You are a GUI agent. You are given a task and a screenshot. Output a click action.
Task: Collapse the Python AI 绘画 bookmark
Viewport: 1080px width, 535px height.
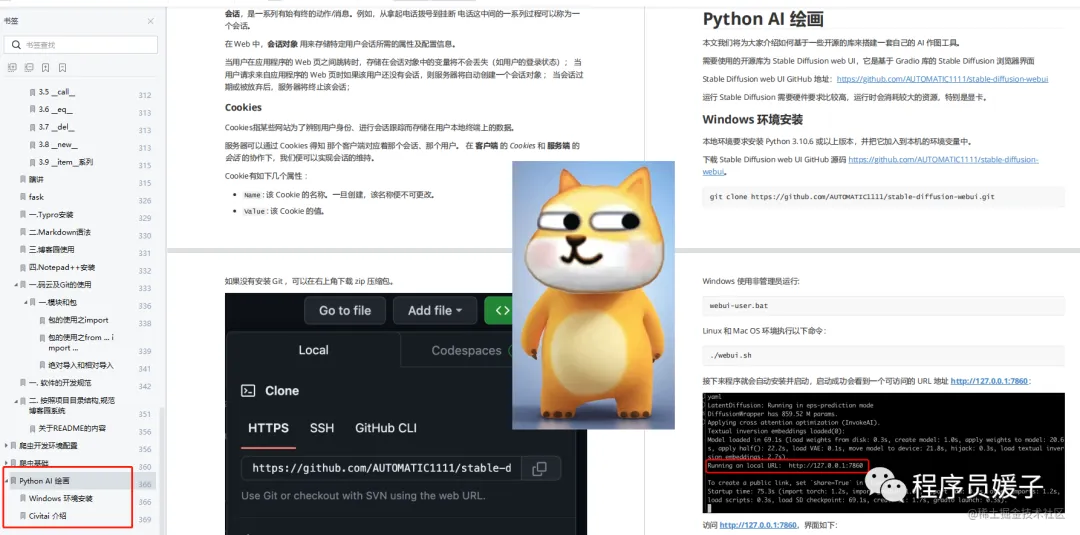pos(6,481)
